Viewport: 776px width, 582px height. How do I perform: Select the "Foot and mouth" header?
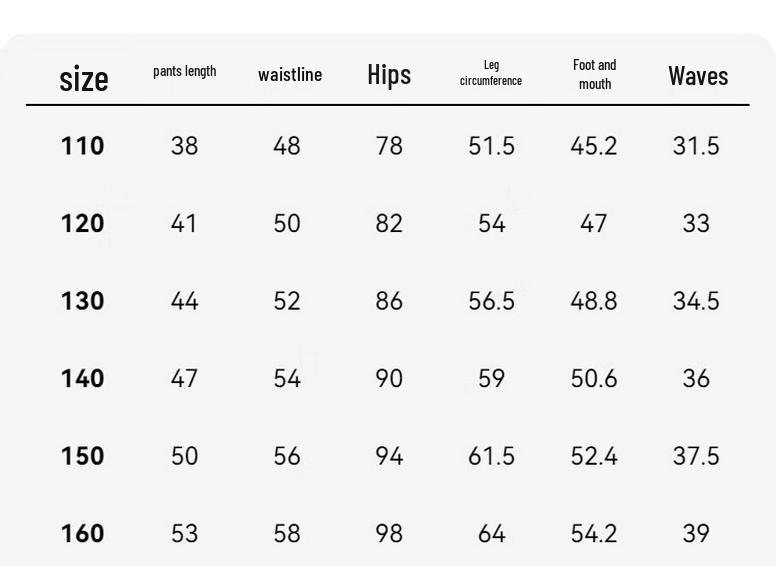[x=594, y=74]
